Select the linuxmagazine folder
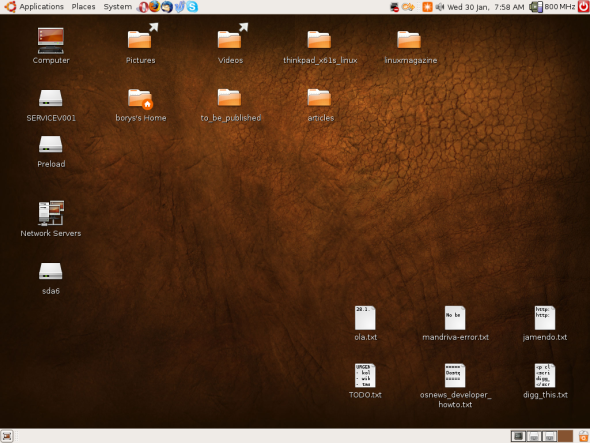 [x=410, y=47]
